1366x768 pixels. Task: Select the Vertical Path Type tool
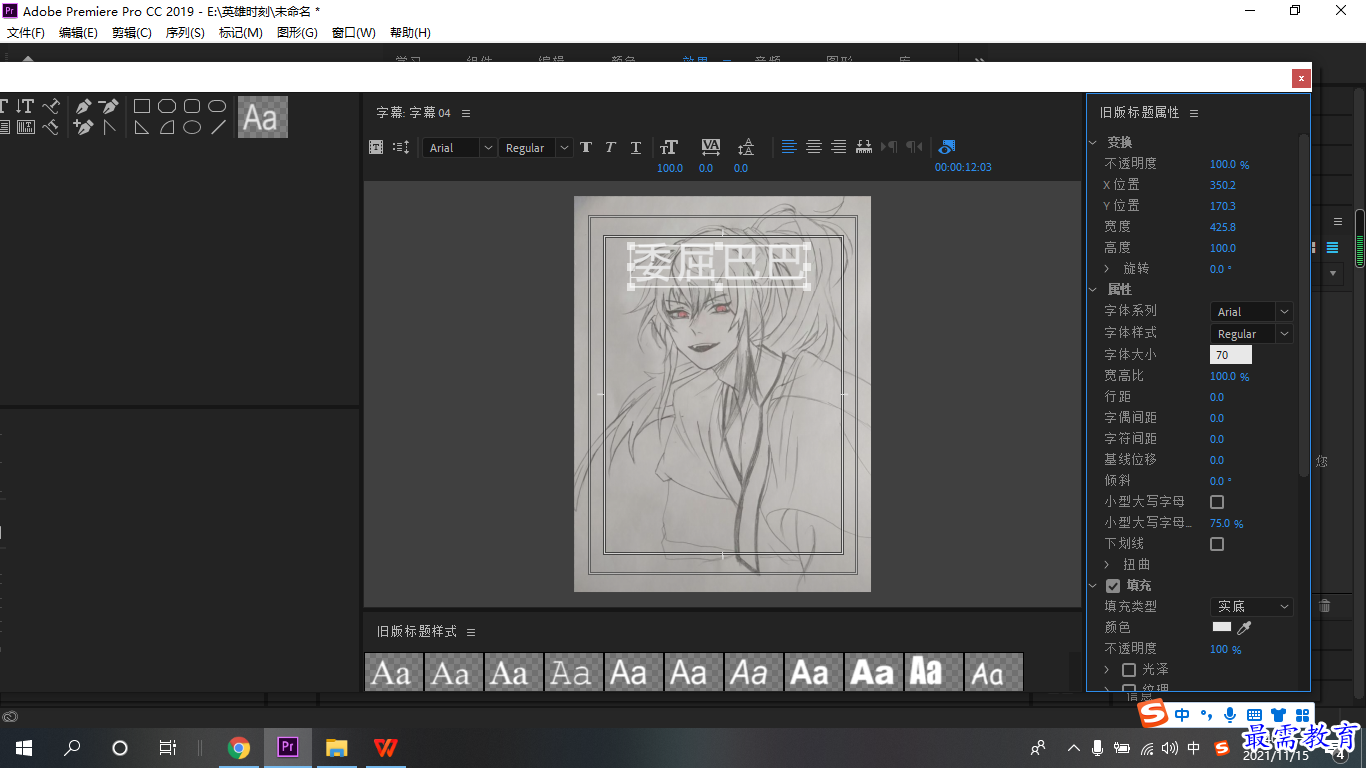point(51,127)
